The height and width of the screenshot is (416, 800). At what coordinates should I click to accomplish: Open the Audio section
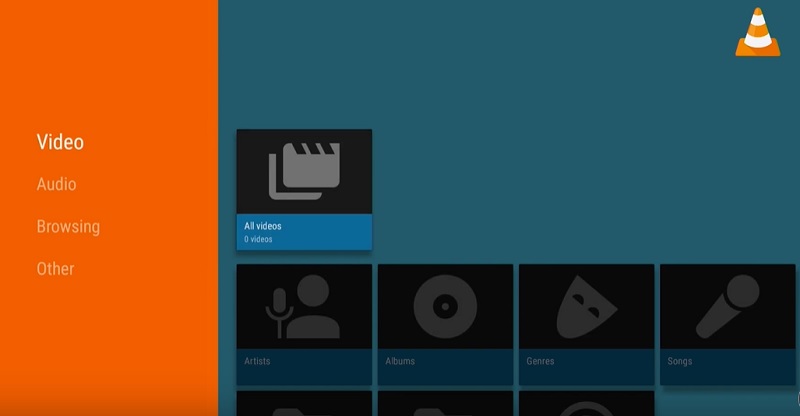[x=57, y=184]
